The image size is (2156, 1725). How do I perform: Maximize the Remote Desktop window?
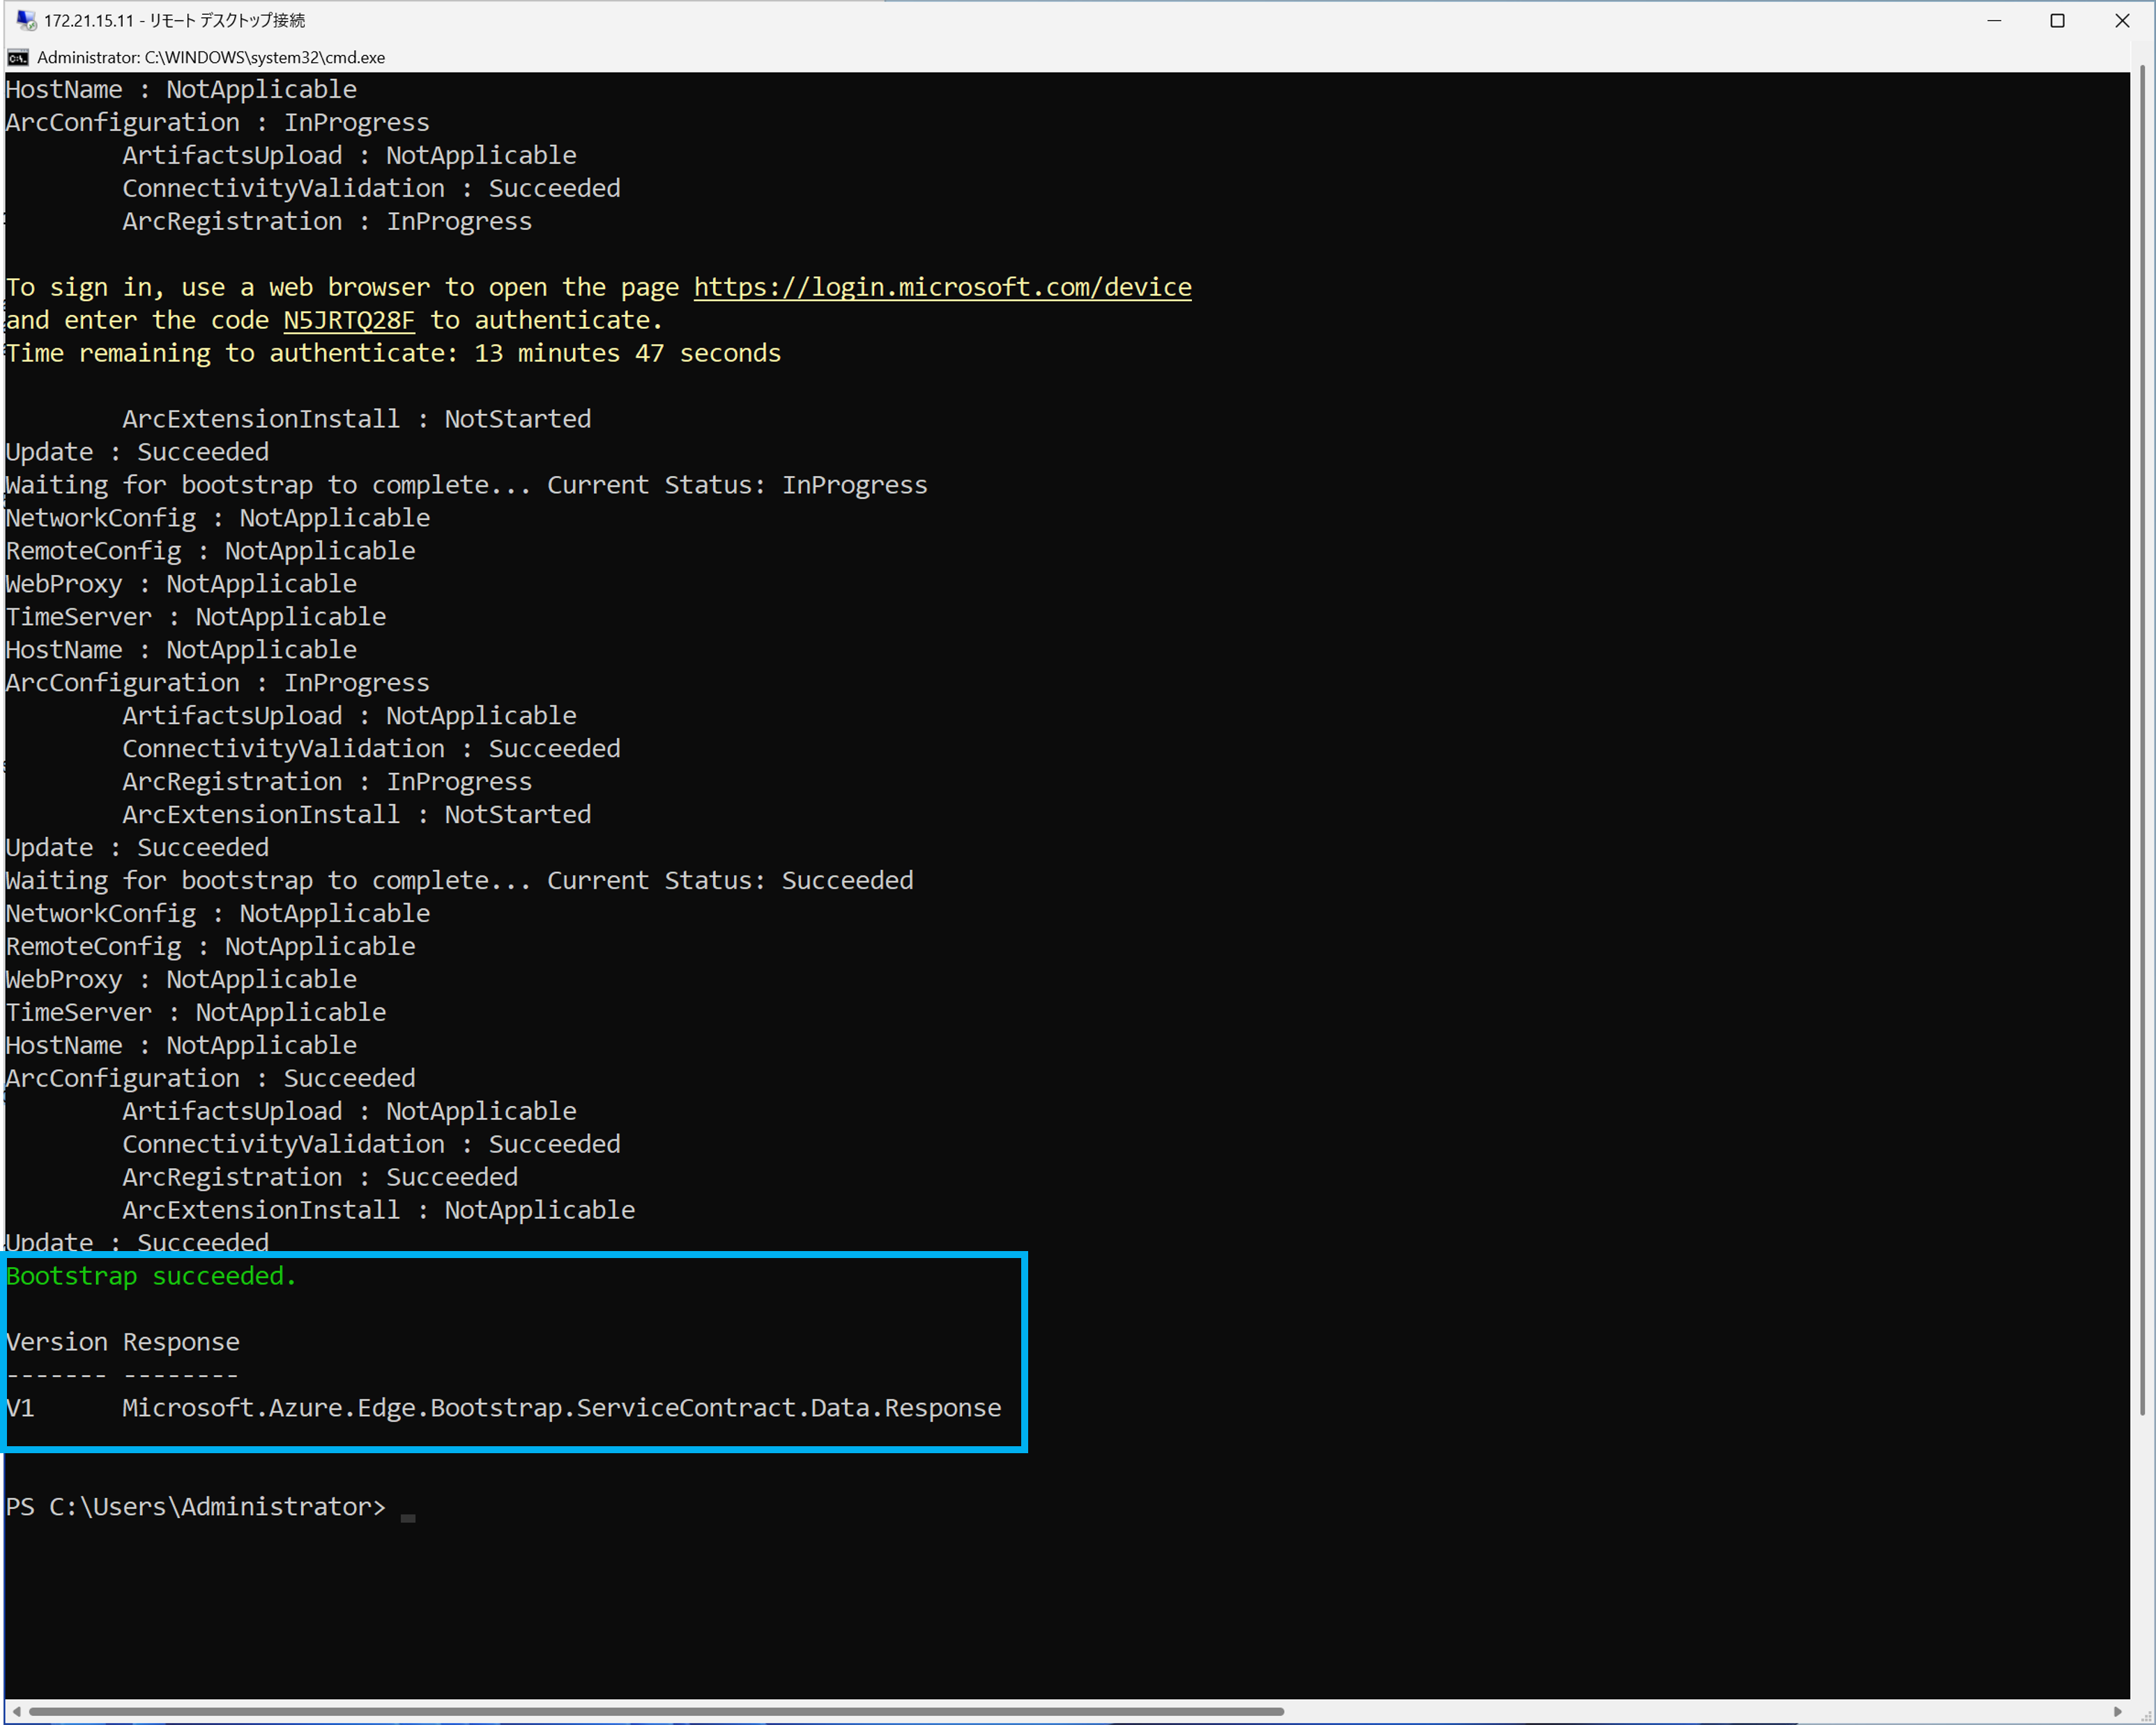click(2057, 20)
